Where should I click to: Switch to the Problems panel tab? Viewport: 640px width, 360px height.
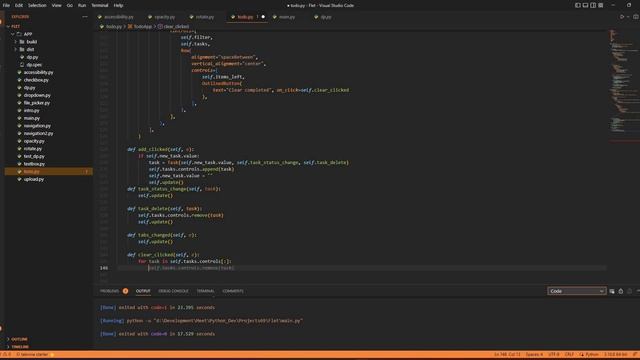point(109,291)
